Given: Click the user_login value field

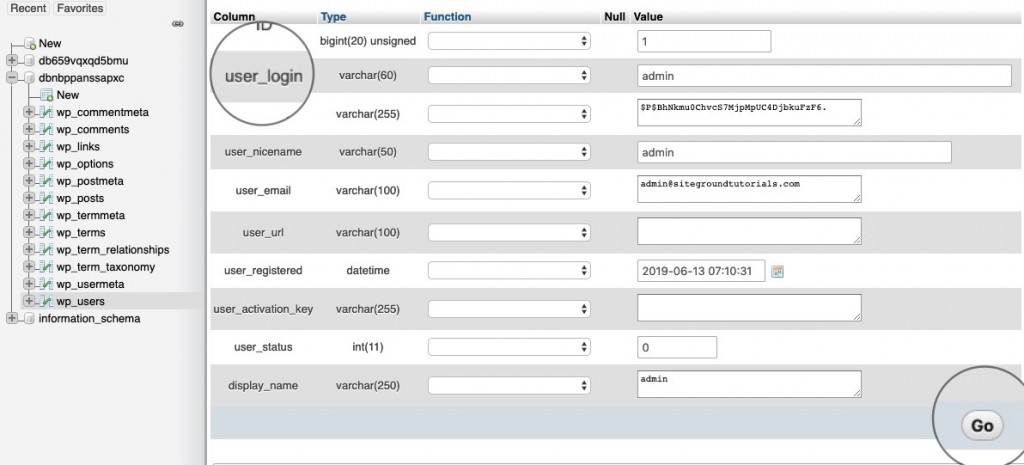Looking at the screenshot, I should pos(824,76).
